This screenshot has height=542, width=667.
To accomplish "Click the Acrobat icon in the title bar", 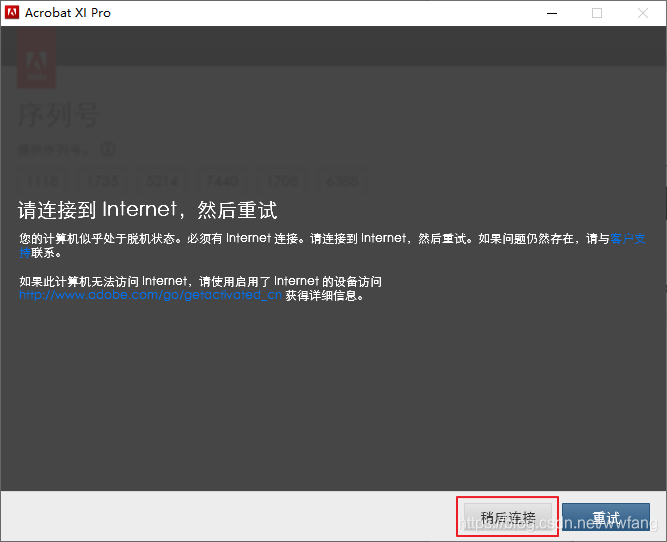I will [11, 13].
